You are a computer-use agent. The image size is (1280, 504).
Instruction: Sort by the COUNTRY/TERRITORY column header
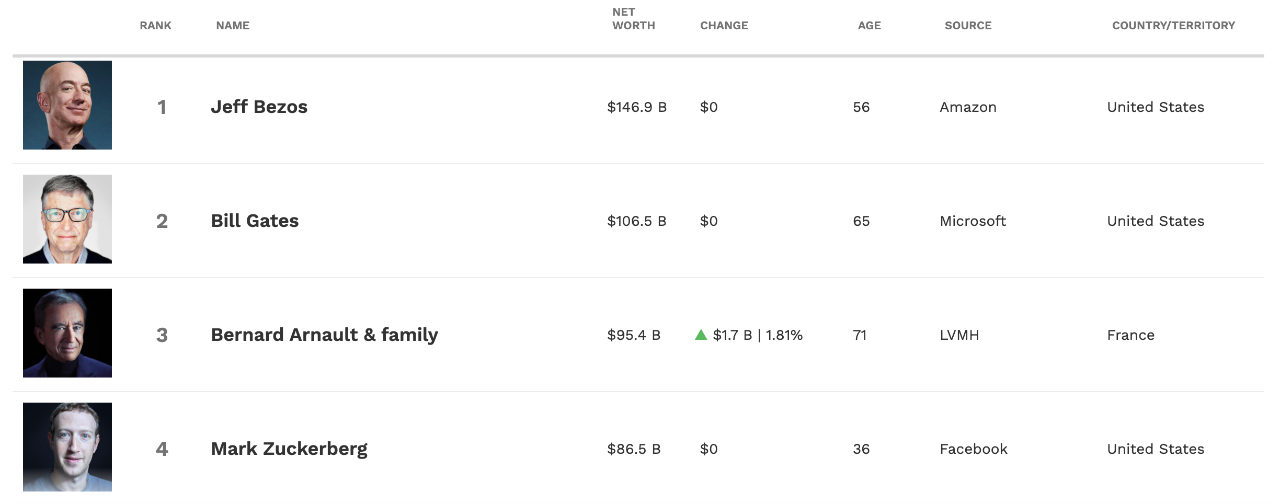(1173, 25)
